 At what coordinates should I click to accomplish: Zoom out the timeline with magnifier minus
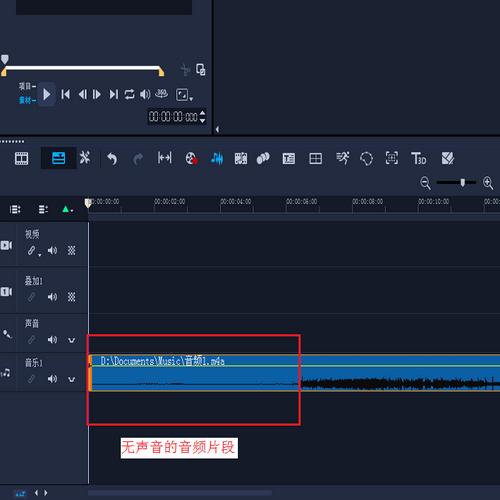pos(425,183)
